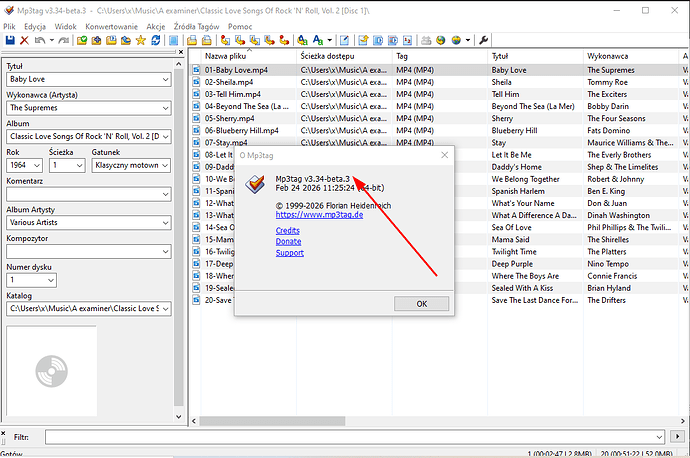Click the second printer-style playlist icon

(206, 40)
